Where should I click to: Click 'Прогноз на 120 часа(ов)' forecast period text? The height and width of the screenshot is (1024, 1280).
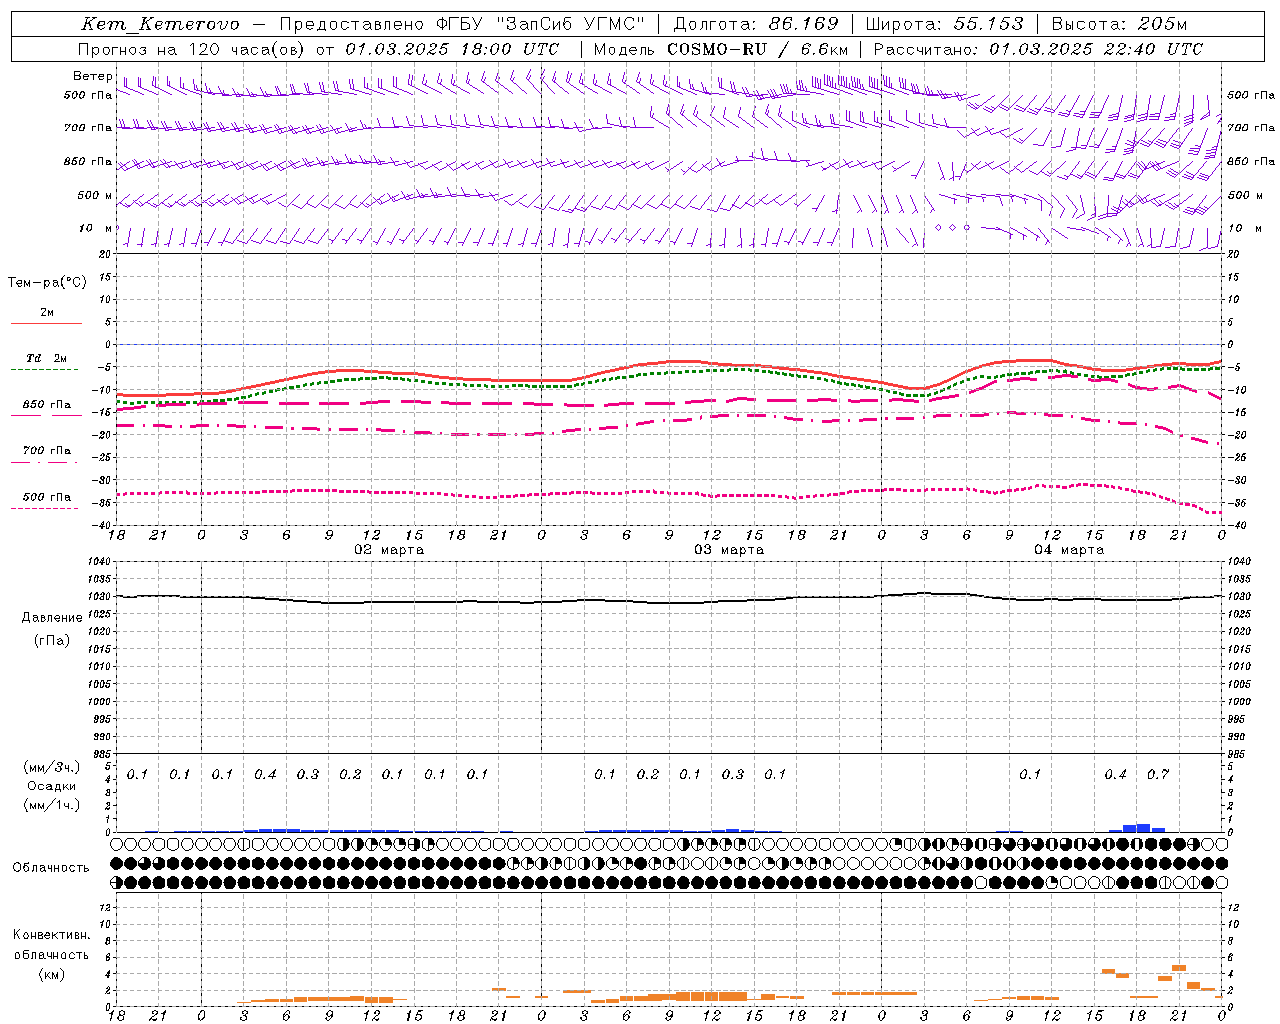coord(192,49)
